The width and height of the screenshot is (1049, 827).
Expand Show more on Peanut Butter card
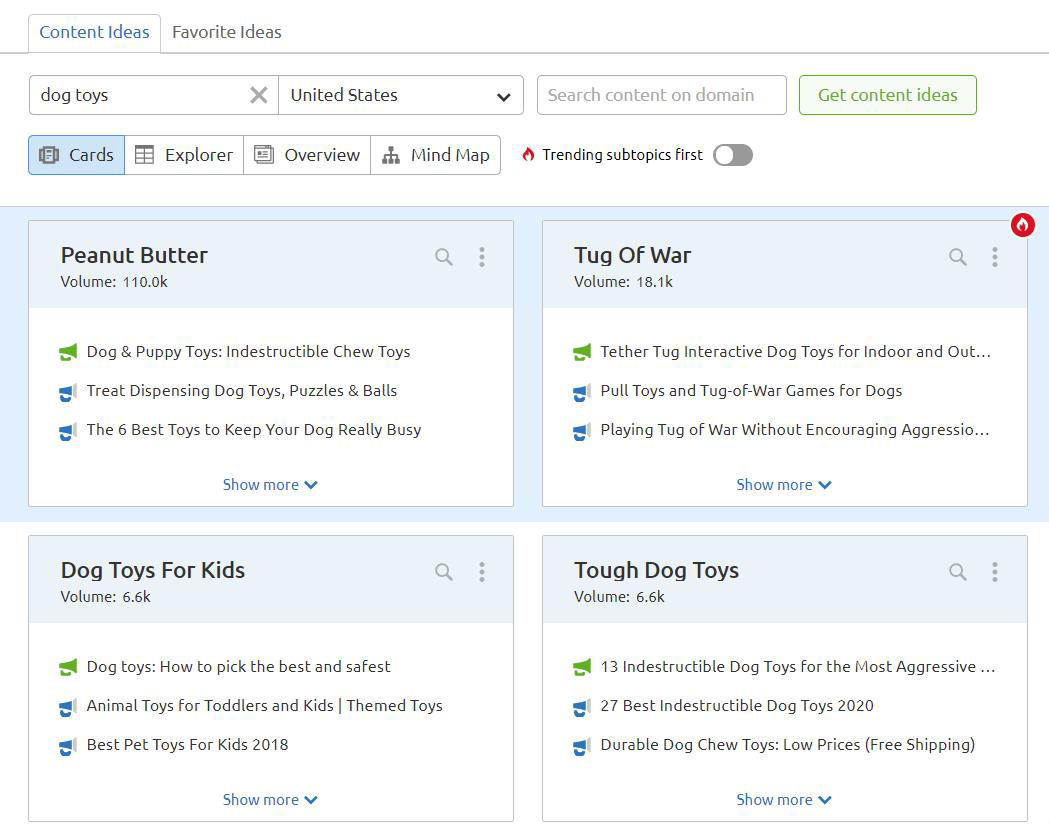pyautogui.click(x=270, y=485)
